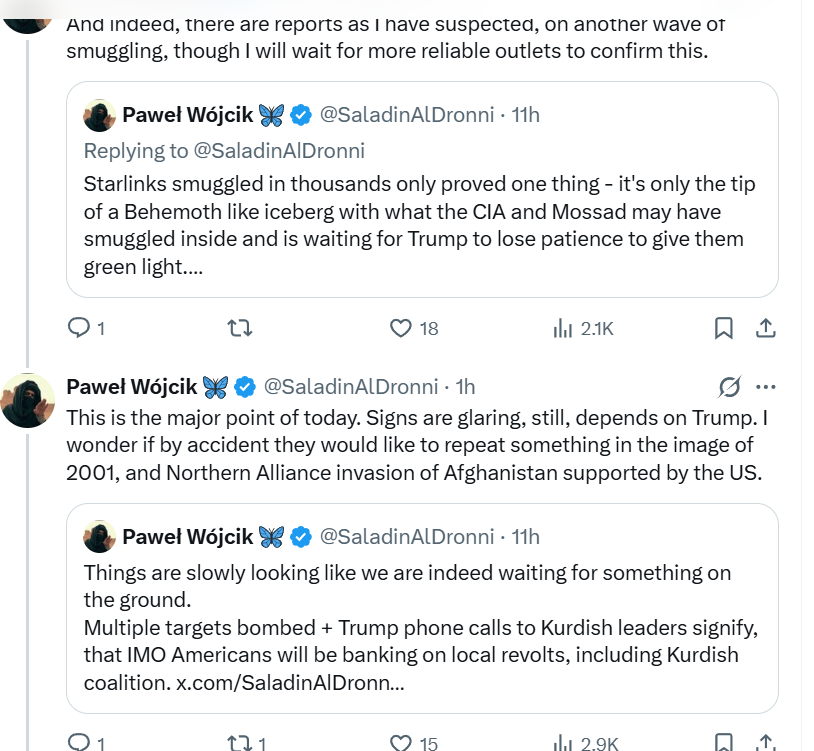Click the small avatar in the Starlinks quote
The height and width of the screenshot is (751, 814).
tap(100, 115)
